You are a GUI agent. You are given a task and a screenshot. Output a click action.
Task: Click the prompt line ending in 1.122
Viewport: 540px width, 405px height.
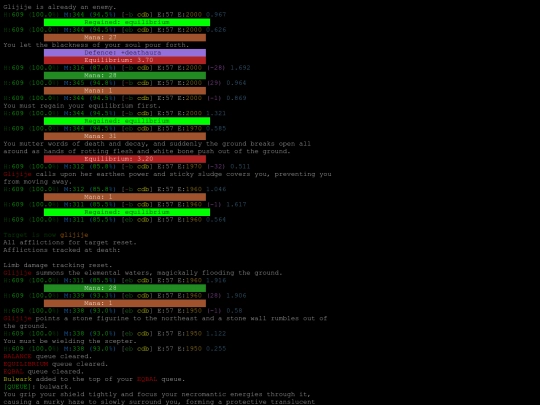[x=115, y=333]
